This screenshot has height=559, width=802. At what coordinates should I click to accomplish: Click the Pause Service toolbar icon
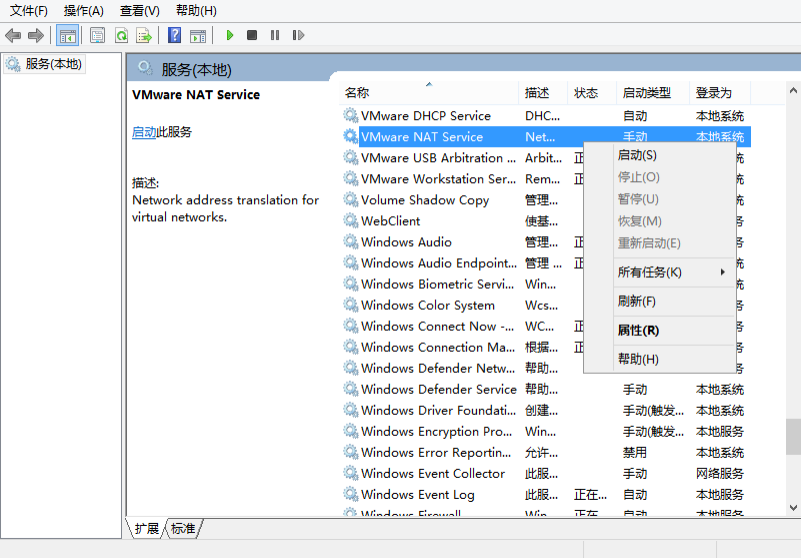pyautogui.click(x=275, y=35)
